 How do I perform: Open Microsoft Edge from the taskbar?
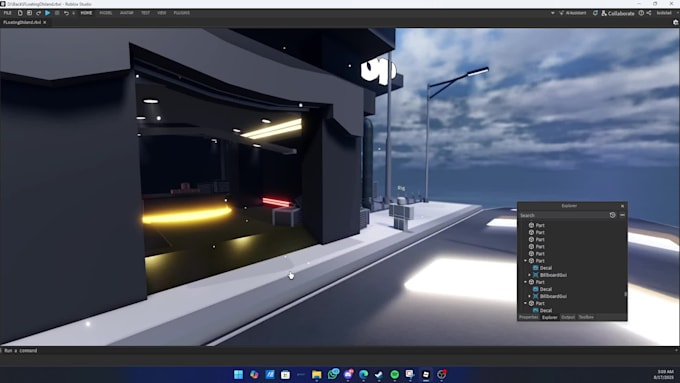coord(363,374)
